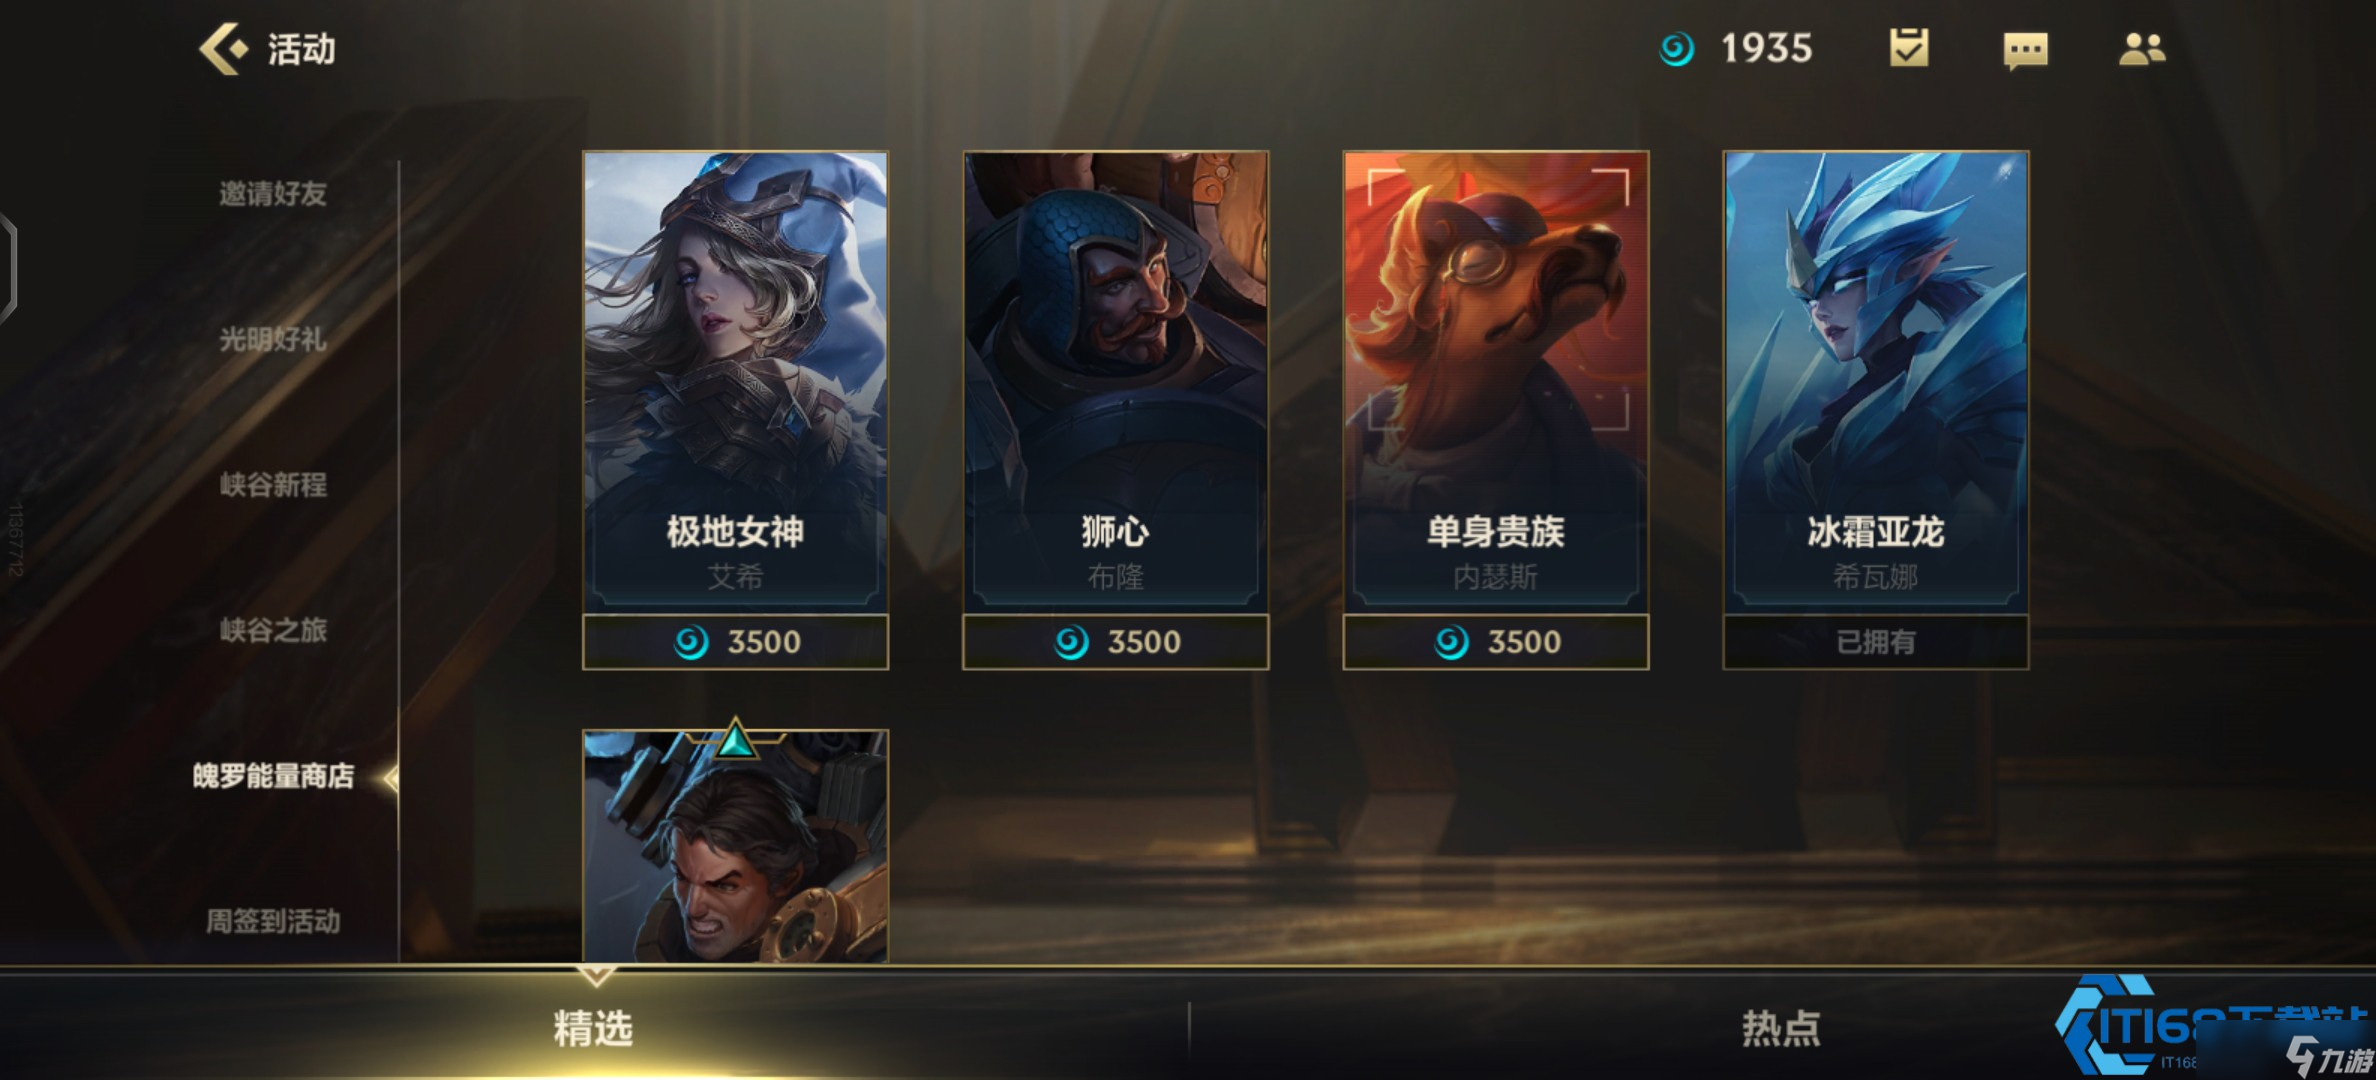
Task: Buy 狮心 布隆 skin for 3500
Action: (x=1116, y=642)
